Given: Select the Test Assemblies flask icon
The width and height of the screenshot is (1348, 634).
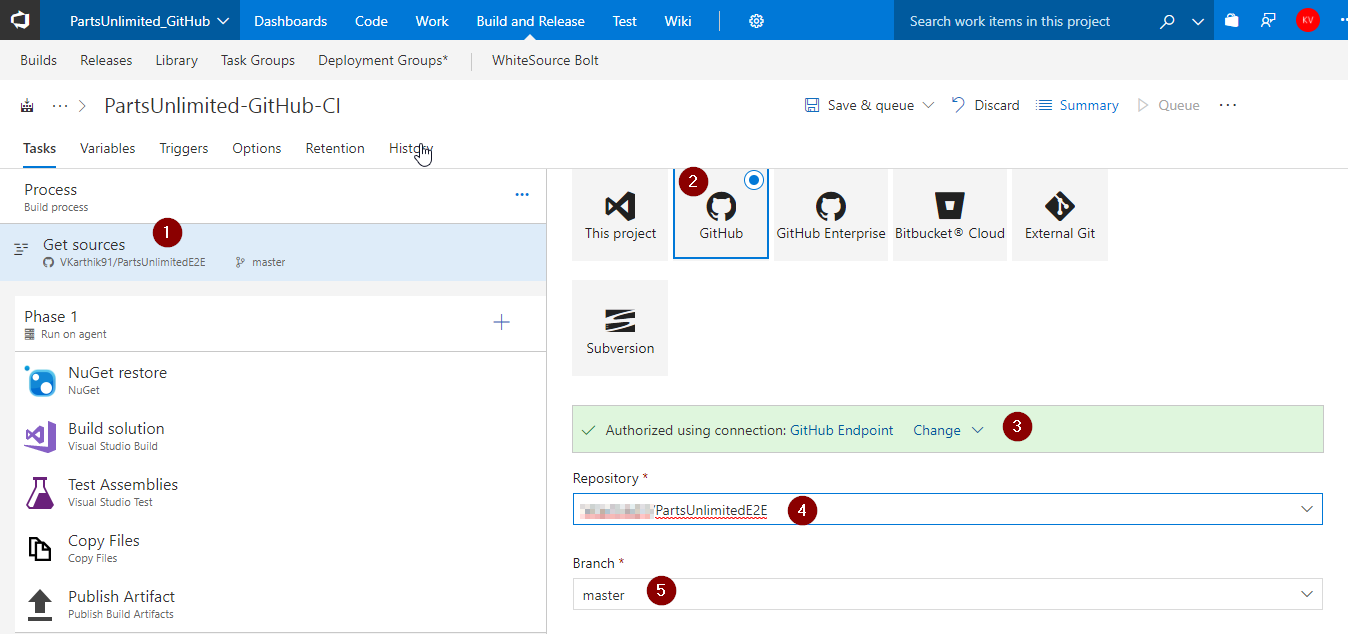Looking at the screenshot, I should pyautogui.click(x=41, y=493).
